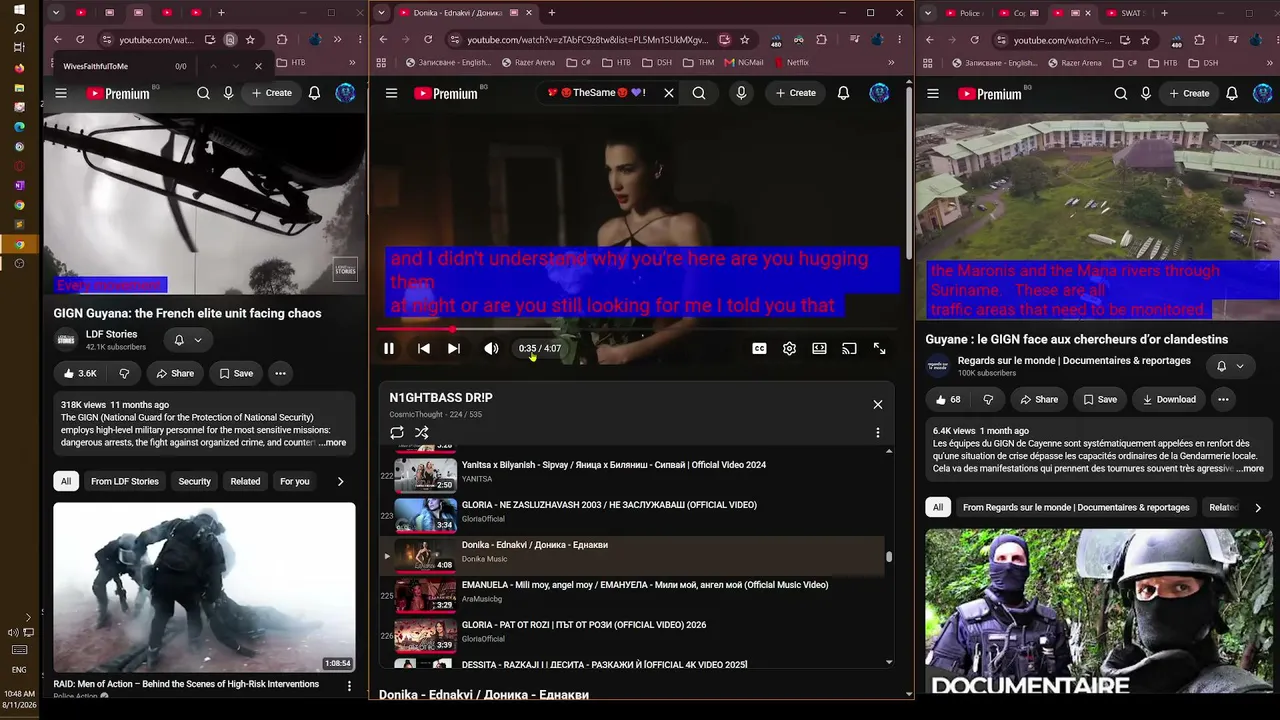The height and width of the screenshot is (720, 1280).
Task: Open the account avatar in the middle window
Action: (x=879, y=93)
